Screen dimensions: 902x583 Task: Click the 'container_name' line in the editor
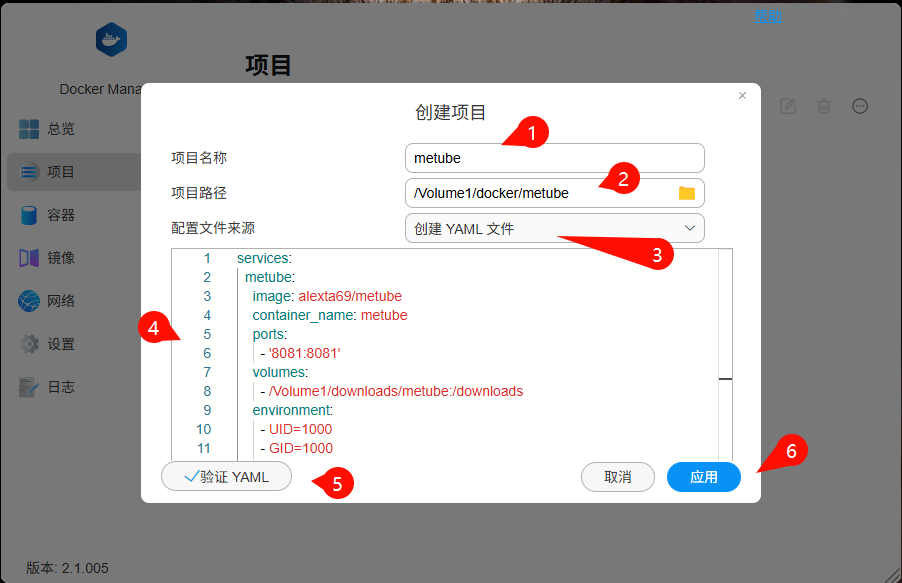click(x=330, y=315)
